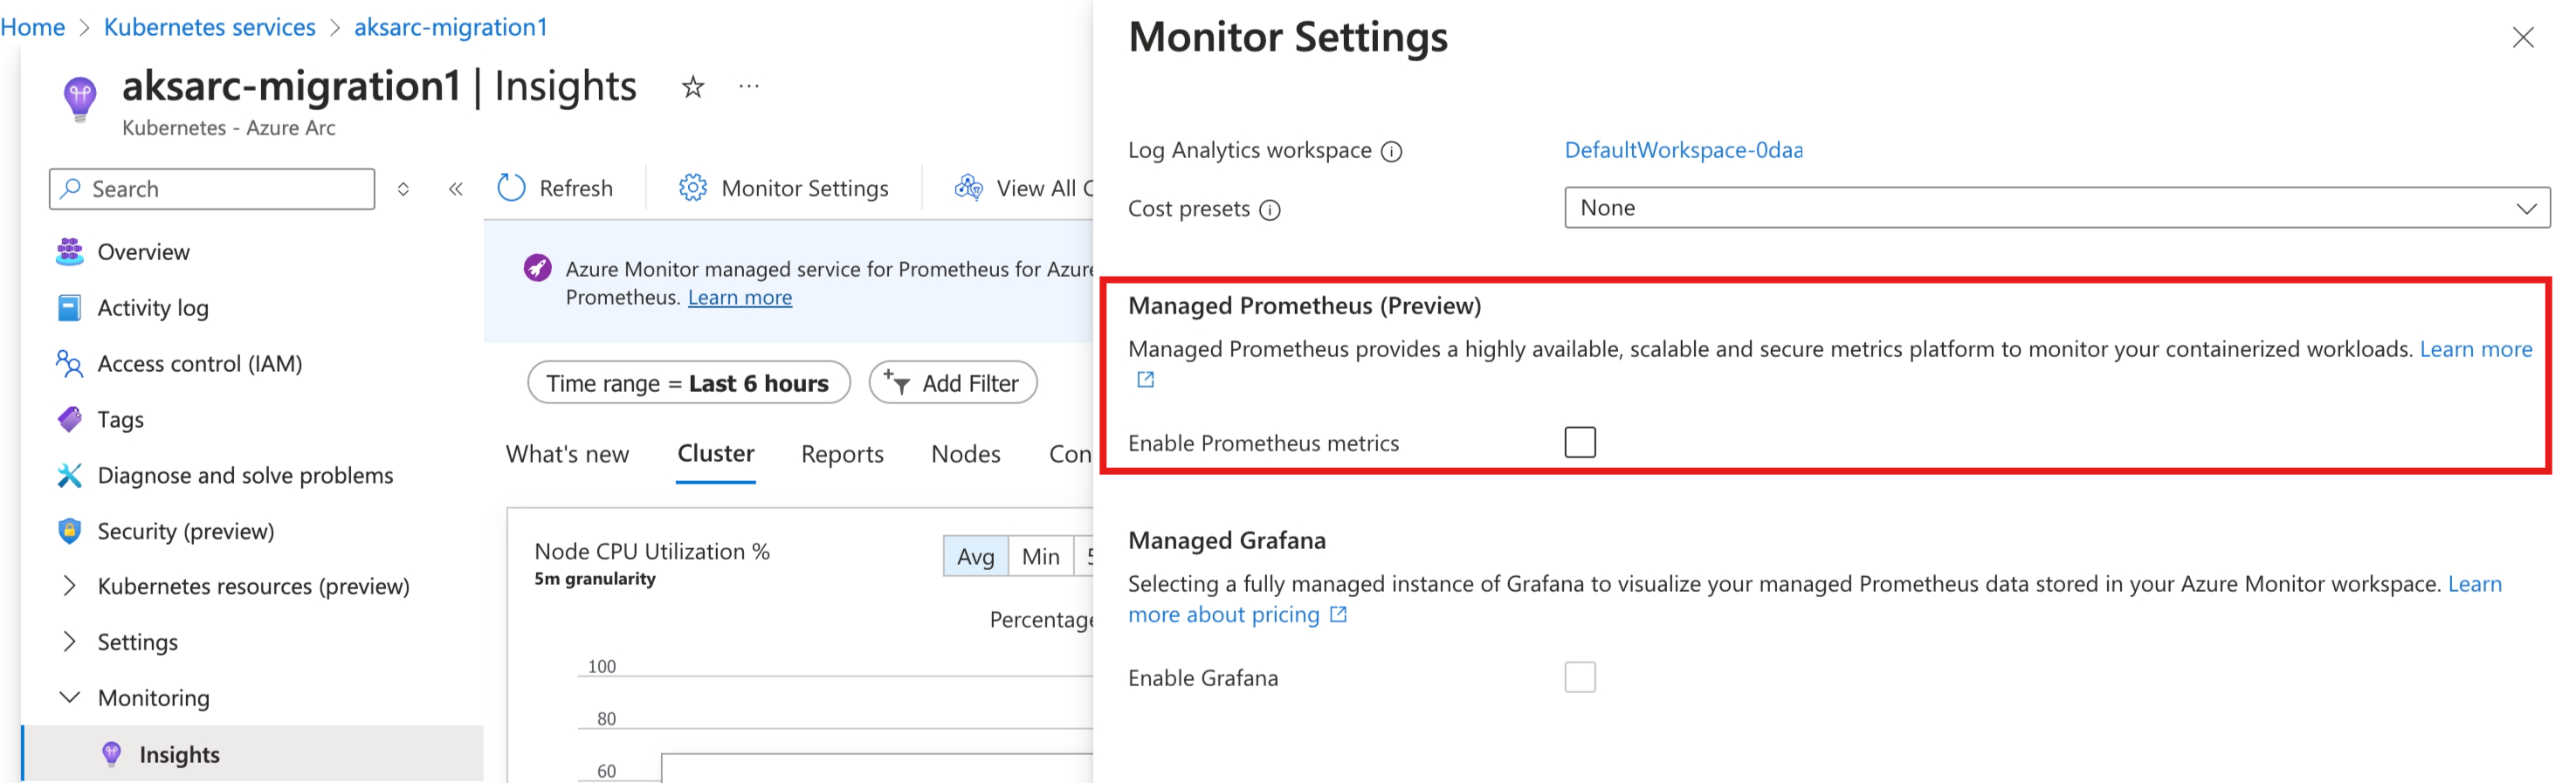Image resolution: width=2576 pixels, height=783 pixels.
Task: Enable Prometheus metrics checkbox
Action: click(x=1580, y=442)
